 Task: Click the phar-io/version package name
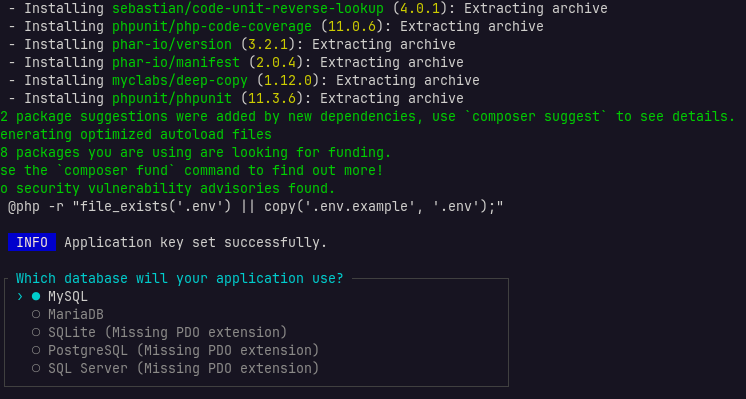(x=172, y=44)
